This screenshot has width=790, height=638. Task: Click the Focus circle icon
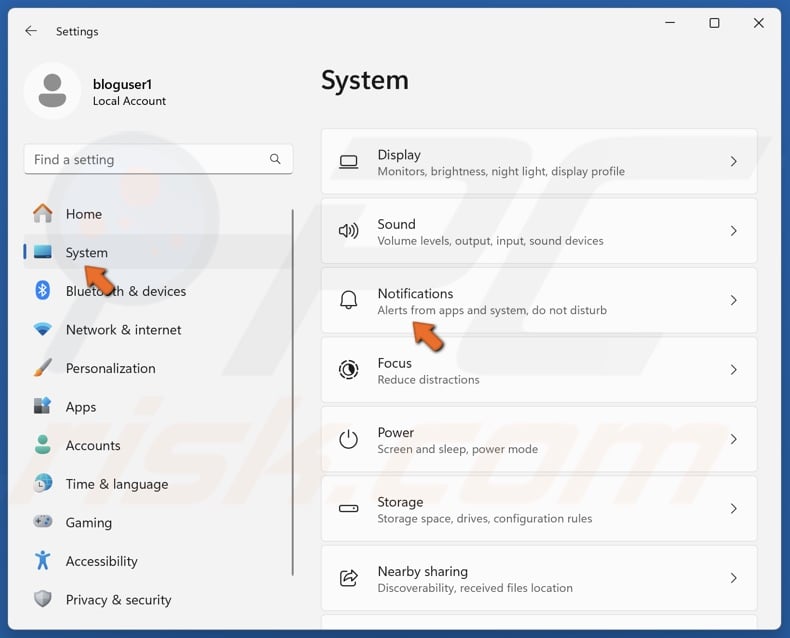(x=349, y=370)
